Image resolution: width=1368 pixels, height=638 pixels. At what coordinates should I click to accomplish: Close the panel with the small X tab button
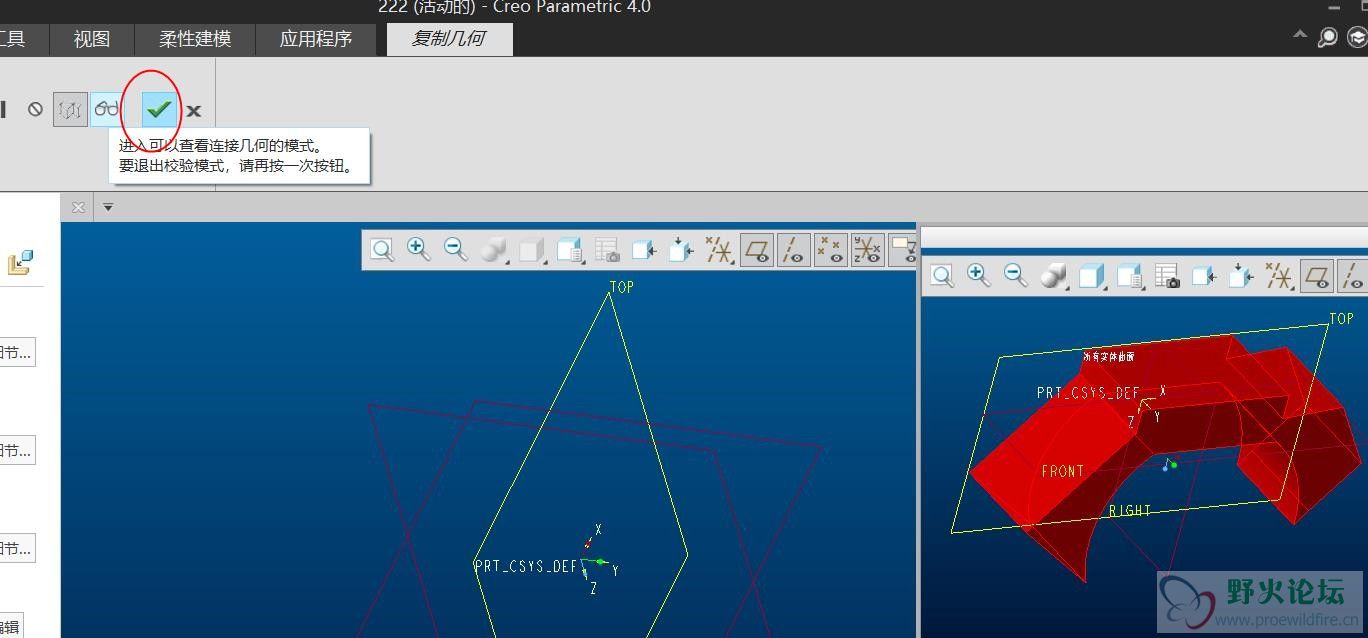click(78, 207)
